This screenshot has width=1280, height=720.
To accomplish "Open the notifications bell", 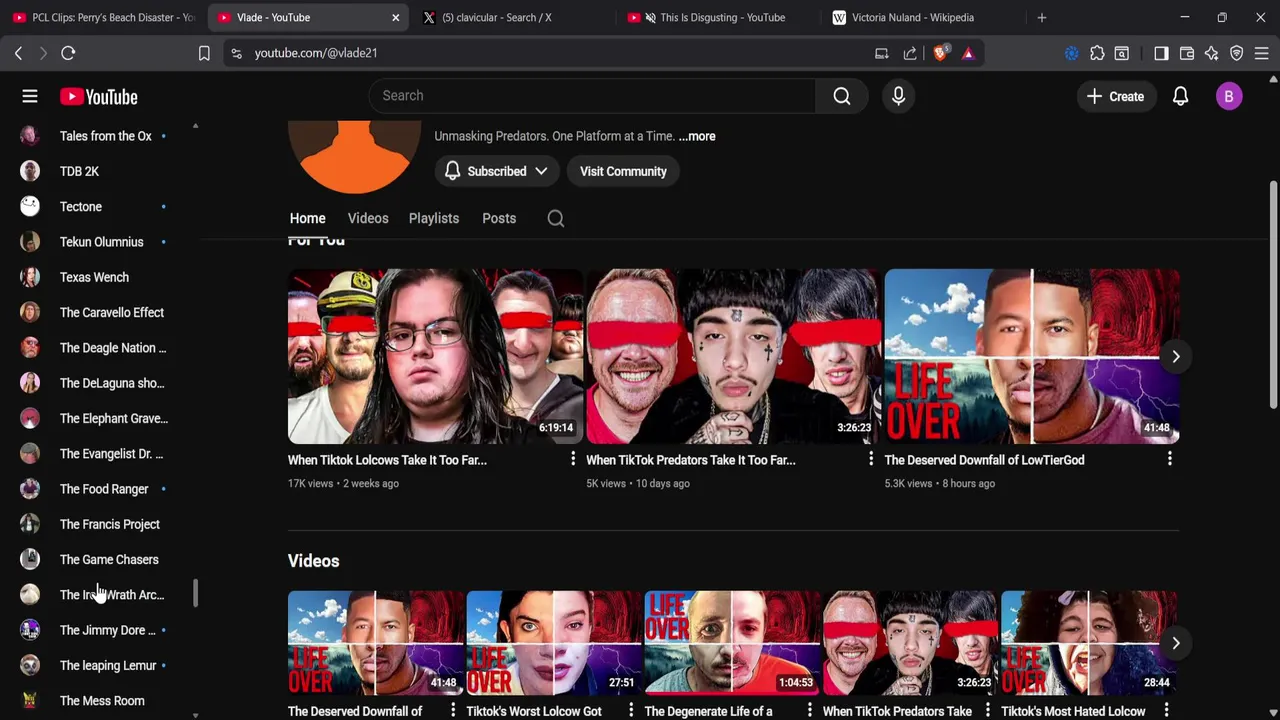I will pos(1180,96).
